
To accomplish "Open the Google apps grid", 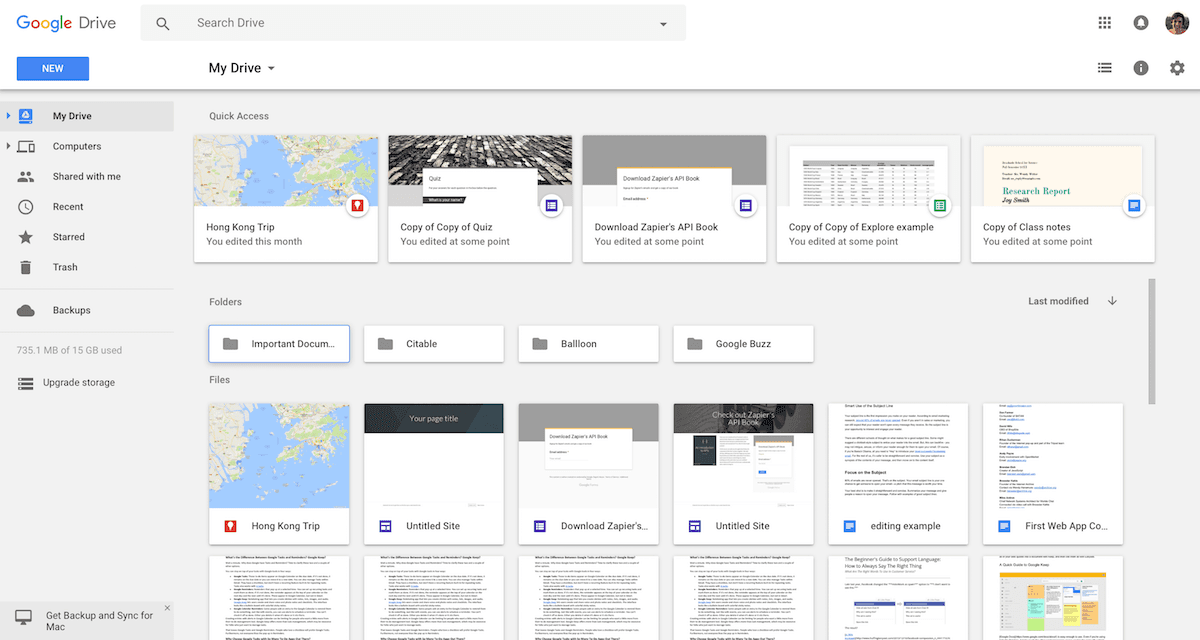I will click(1105, 23).
